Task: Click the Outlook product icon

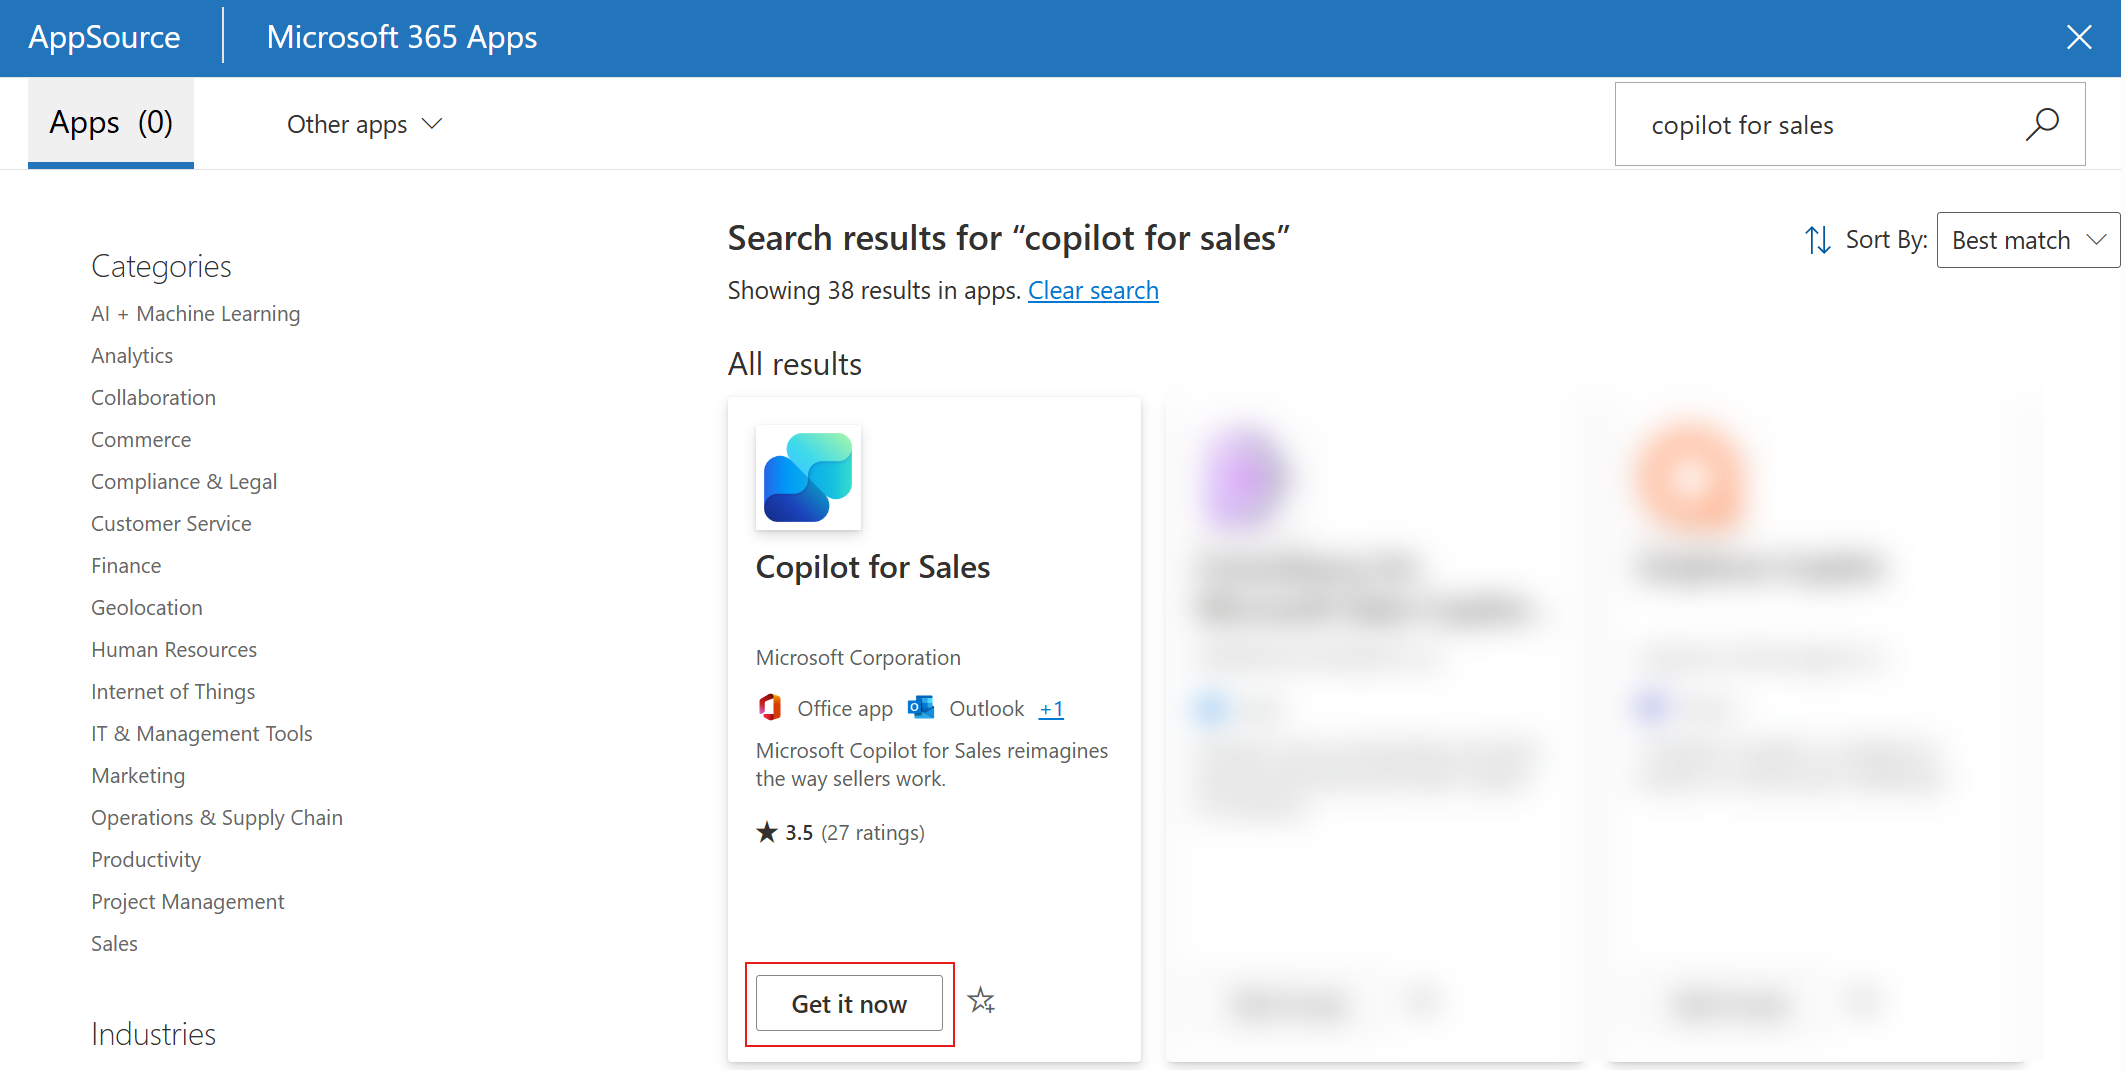Action: coord(920,708)
